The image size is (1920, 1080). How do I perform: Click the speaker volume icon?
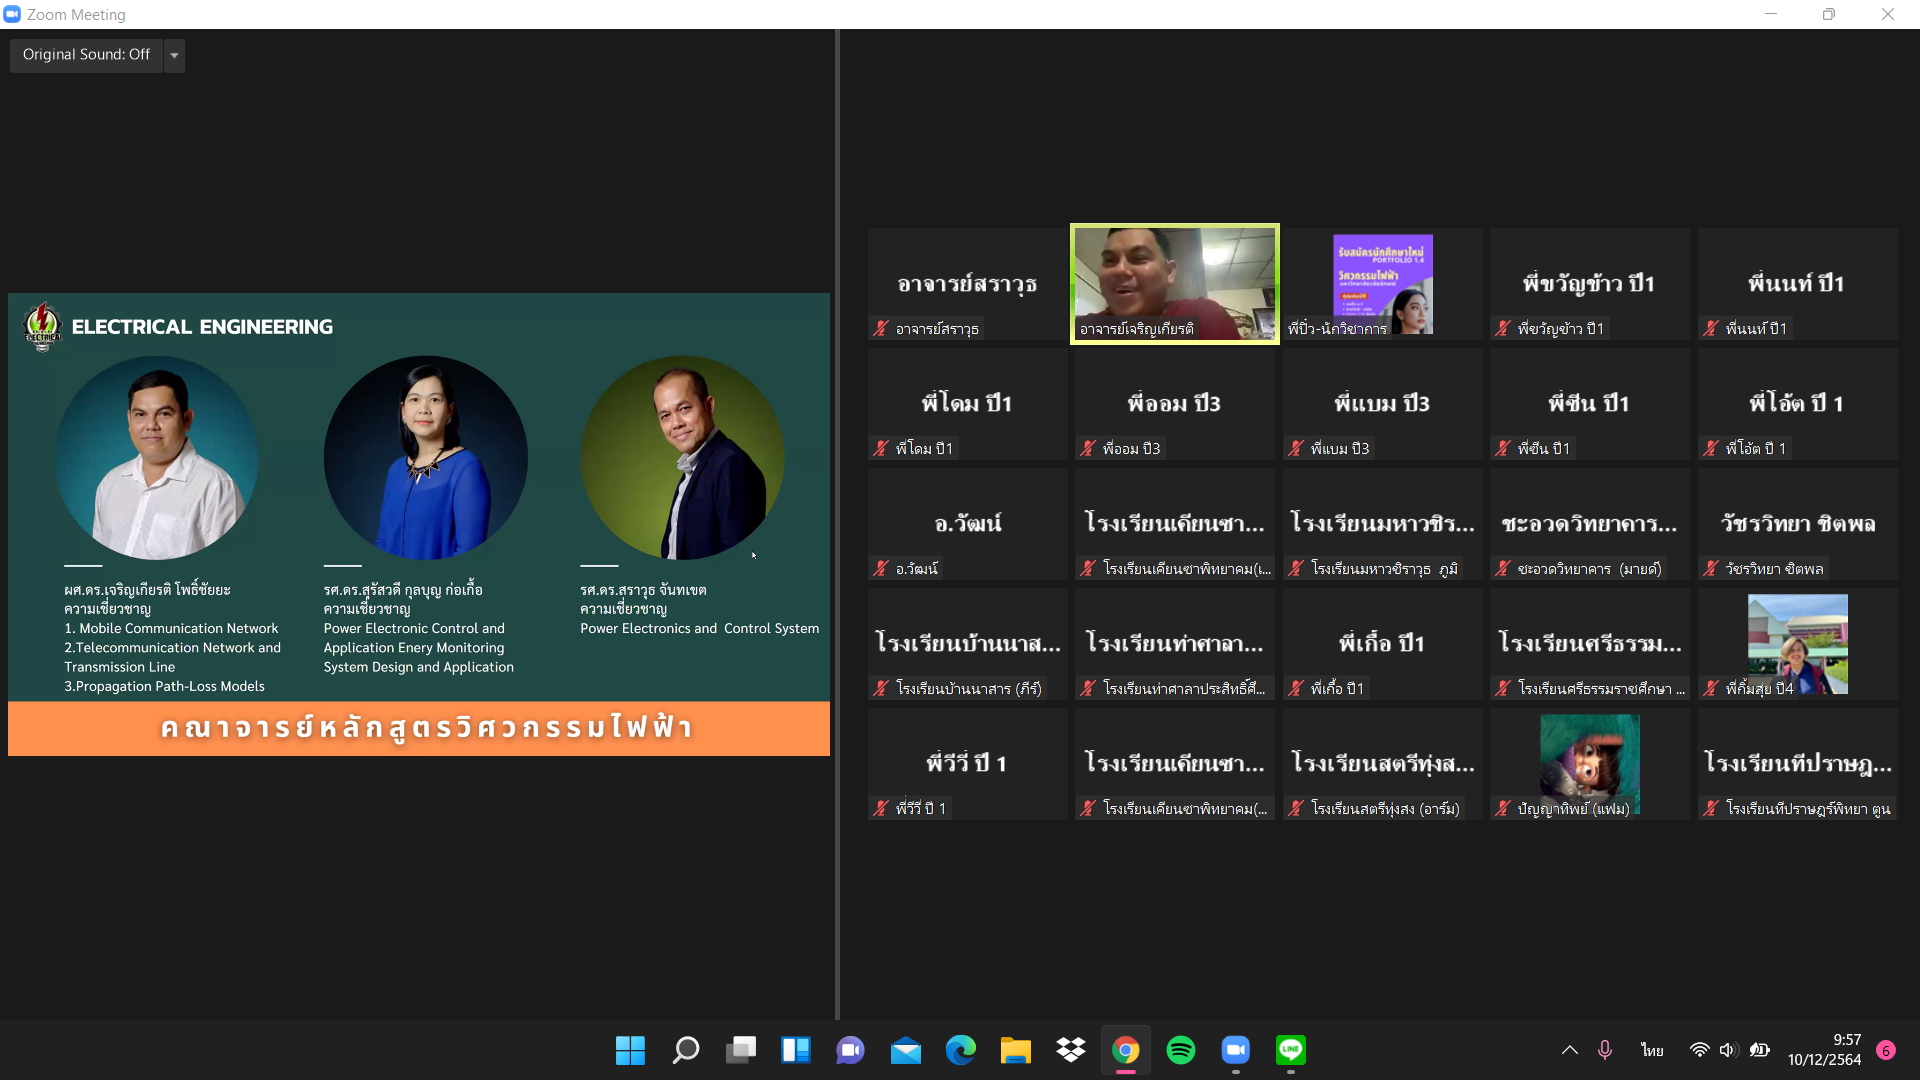point(1728,1050)
